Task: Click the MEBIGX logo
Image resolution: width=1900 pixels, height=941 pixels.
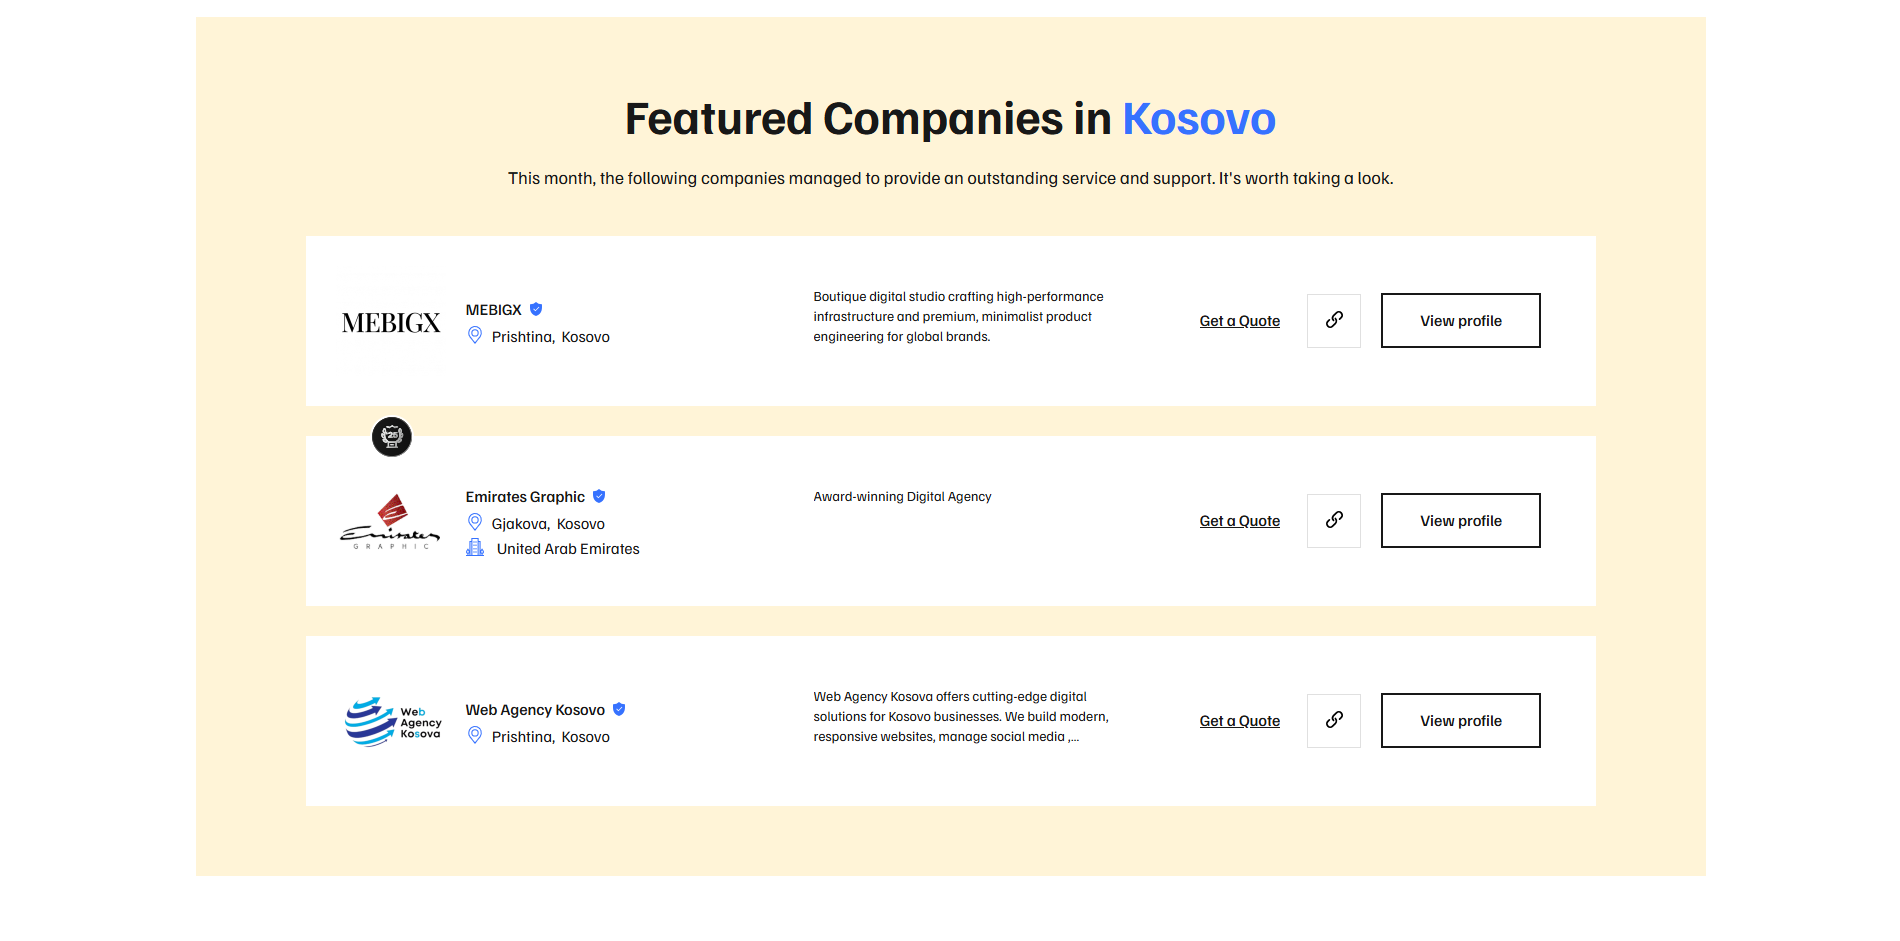Action: 391,322
